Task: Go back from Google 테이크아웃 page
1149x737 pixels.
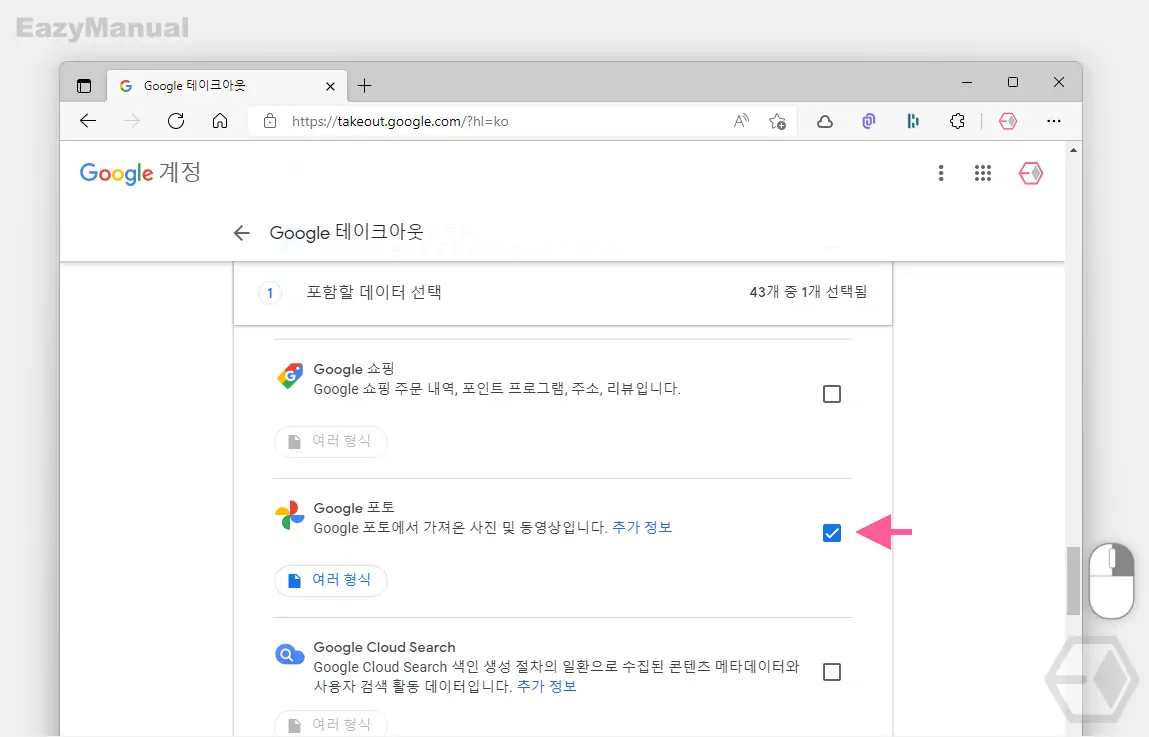Action: point(242,233)
